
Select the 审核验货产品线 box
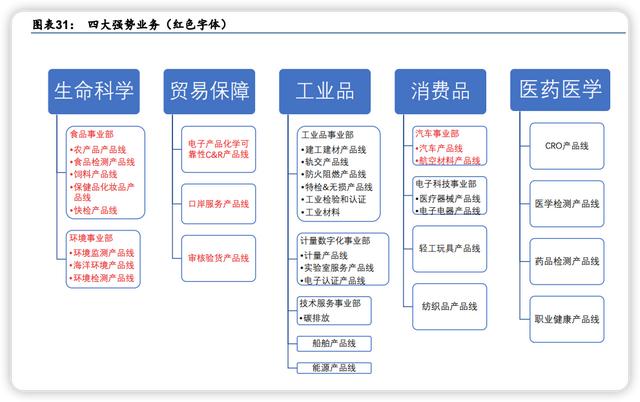coord(216,257)
